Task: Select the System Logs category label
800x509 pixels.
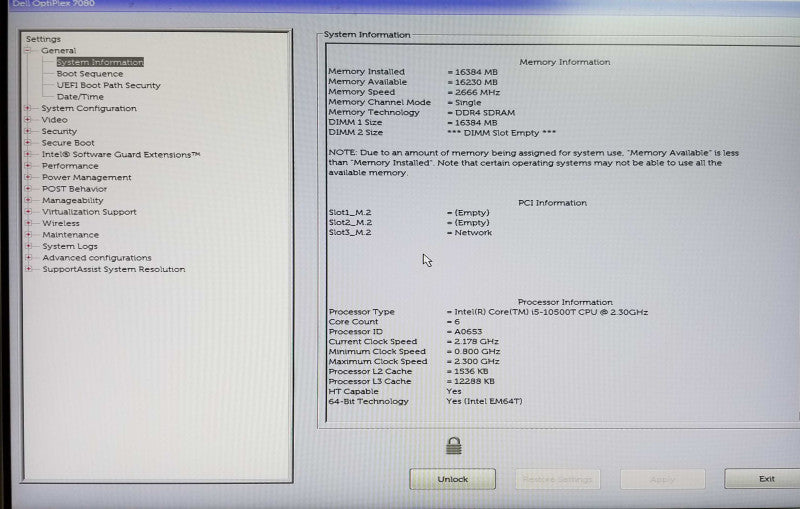Action: pyautogui.click(x=70, y=246)
